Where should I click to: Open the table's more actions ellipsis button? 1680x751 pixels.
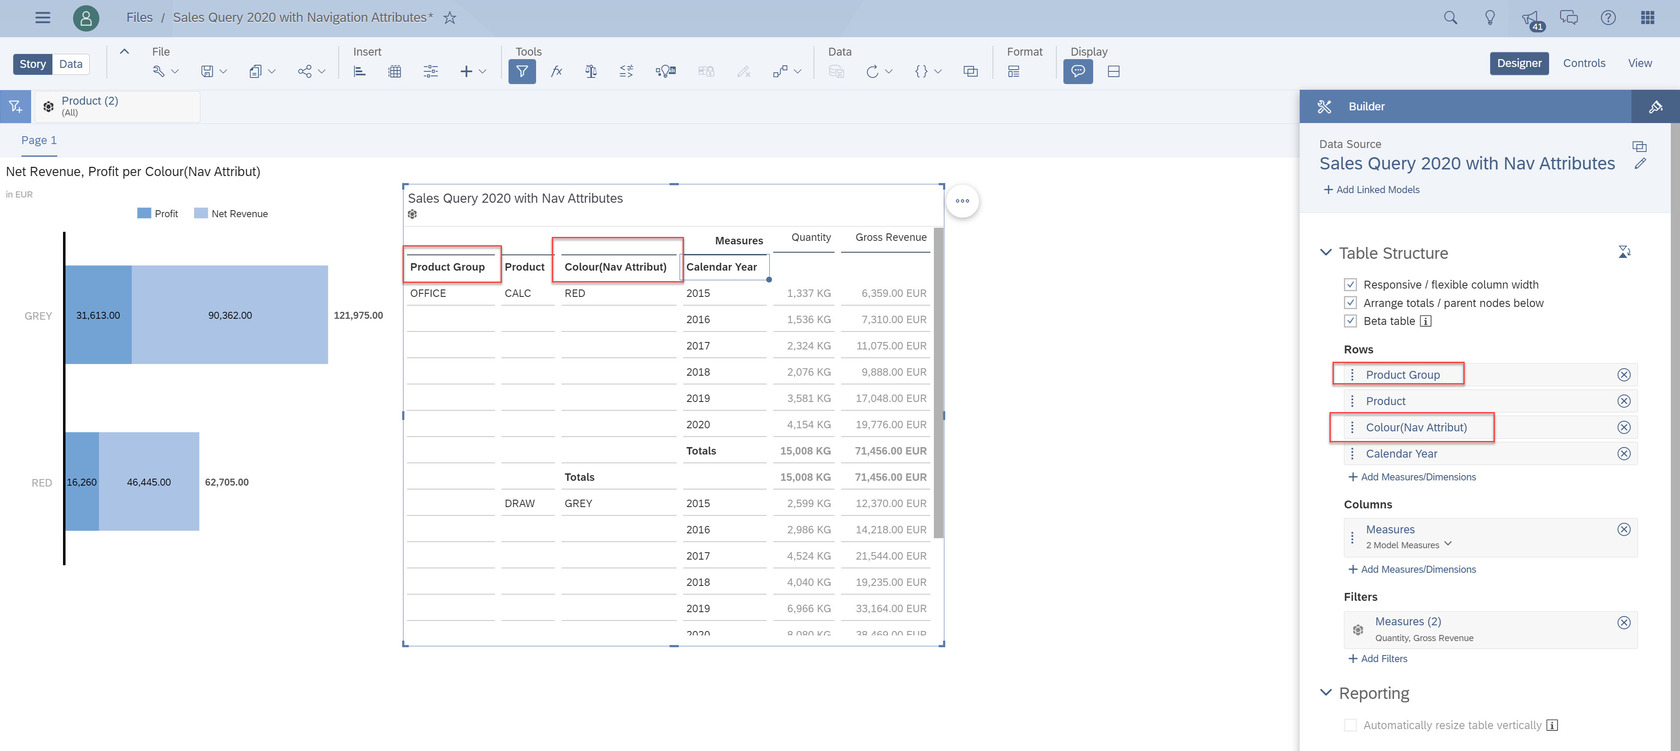[x=962, y=201]
